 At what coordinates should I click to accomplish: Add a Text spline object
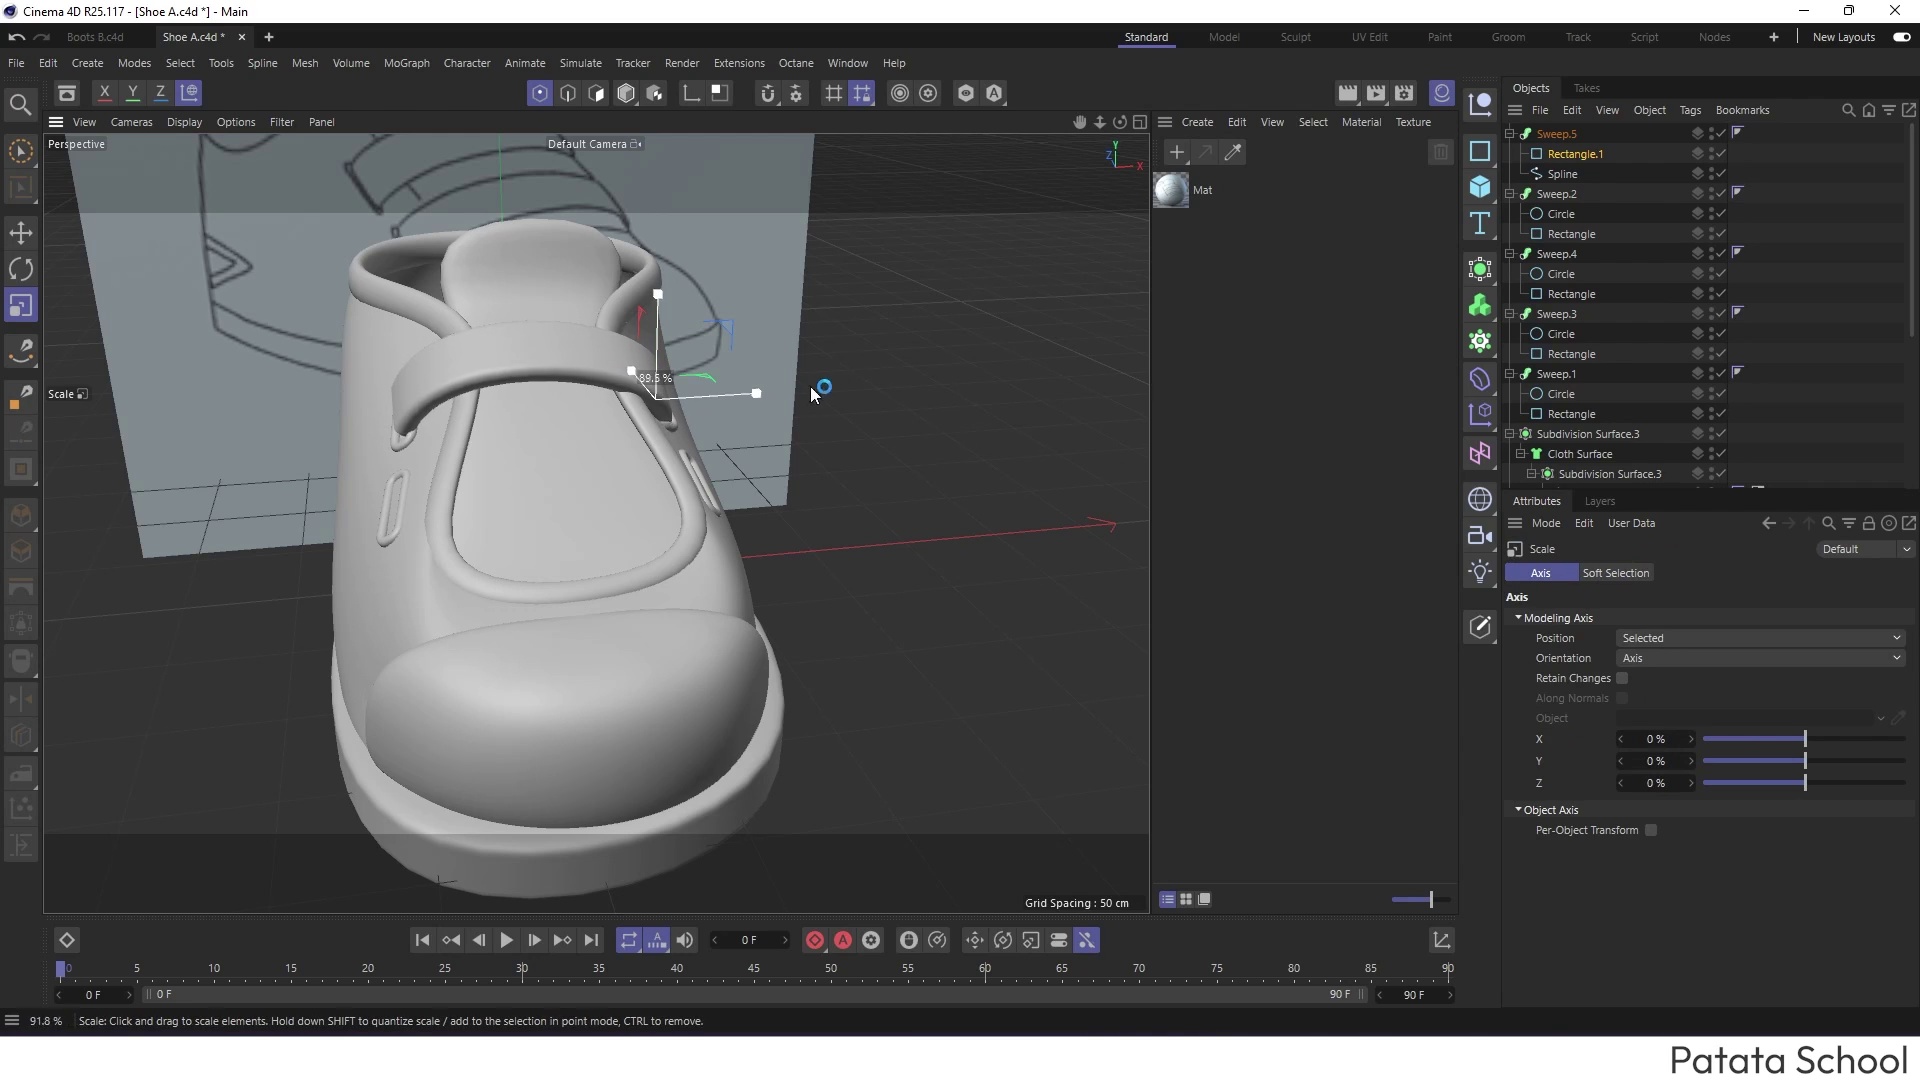click(1480, 223)
